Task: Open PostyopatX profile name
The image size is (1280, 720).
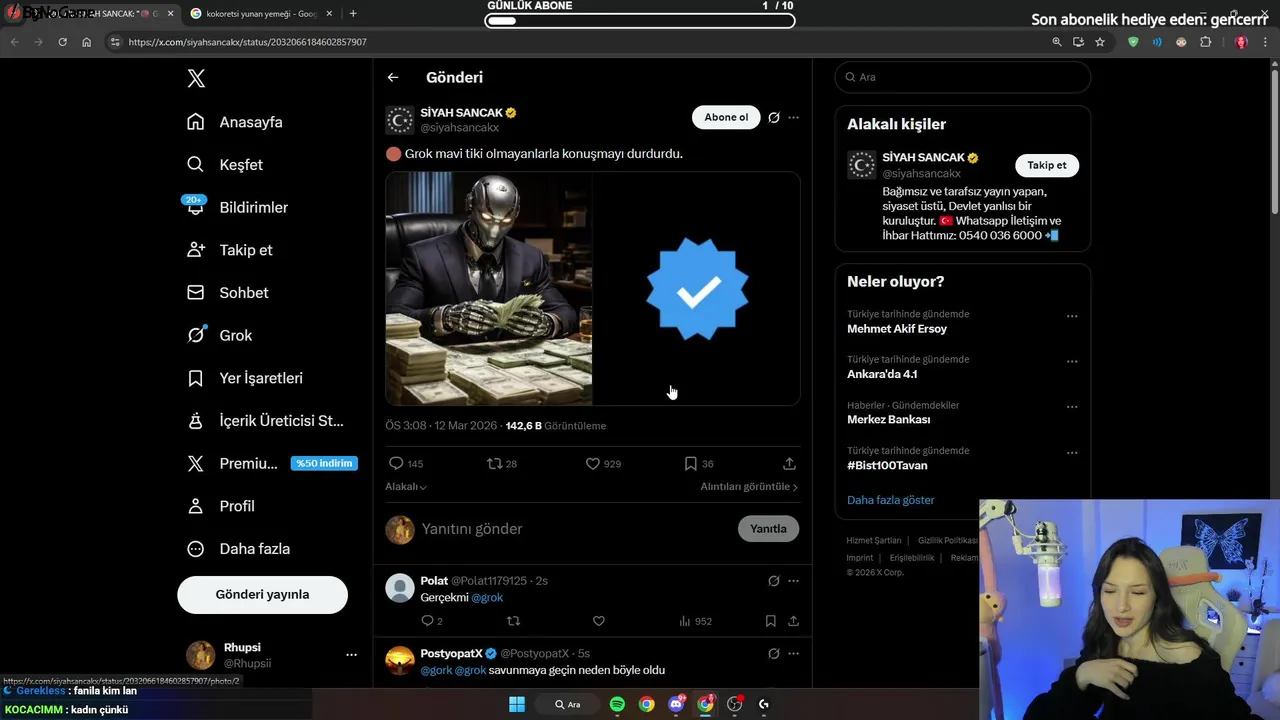Action: tap(451, 654)
